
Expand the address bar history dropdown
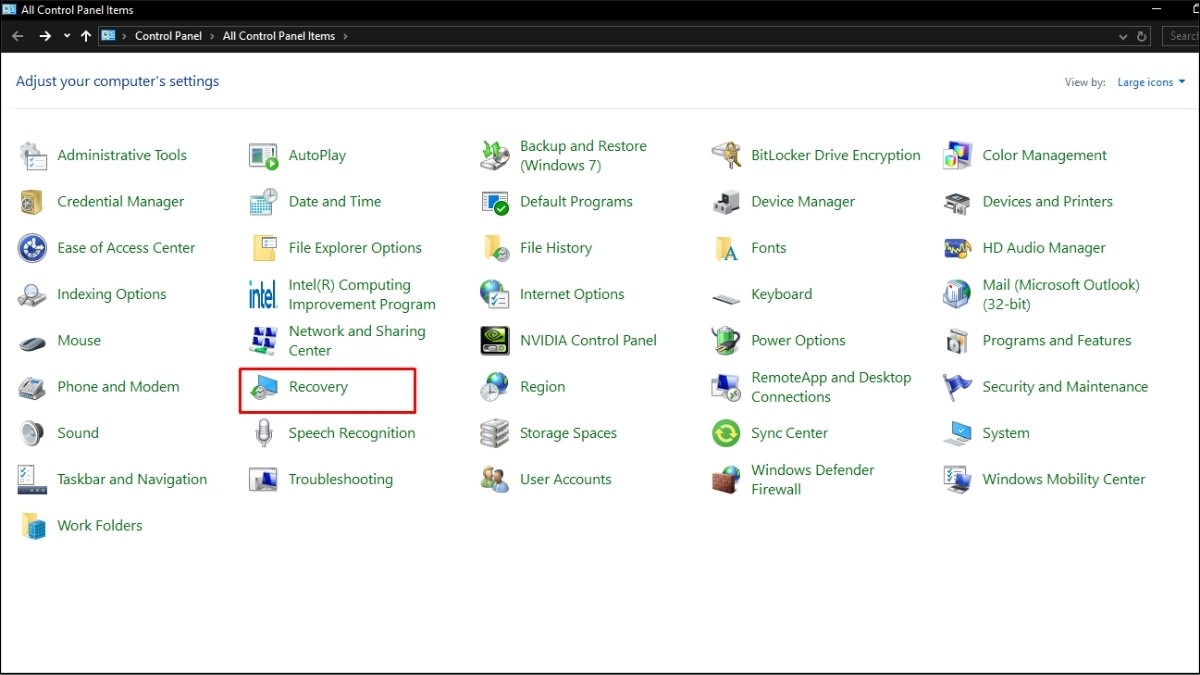pyautogui.click(x=1124, y=36)
